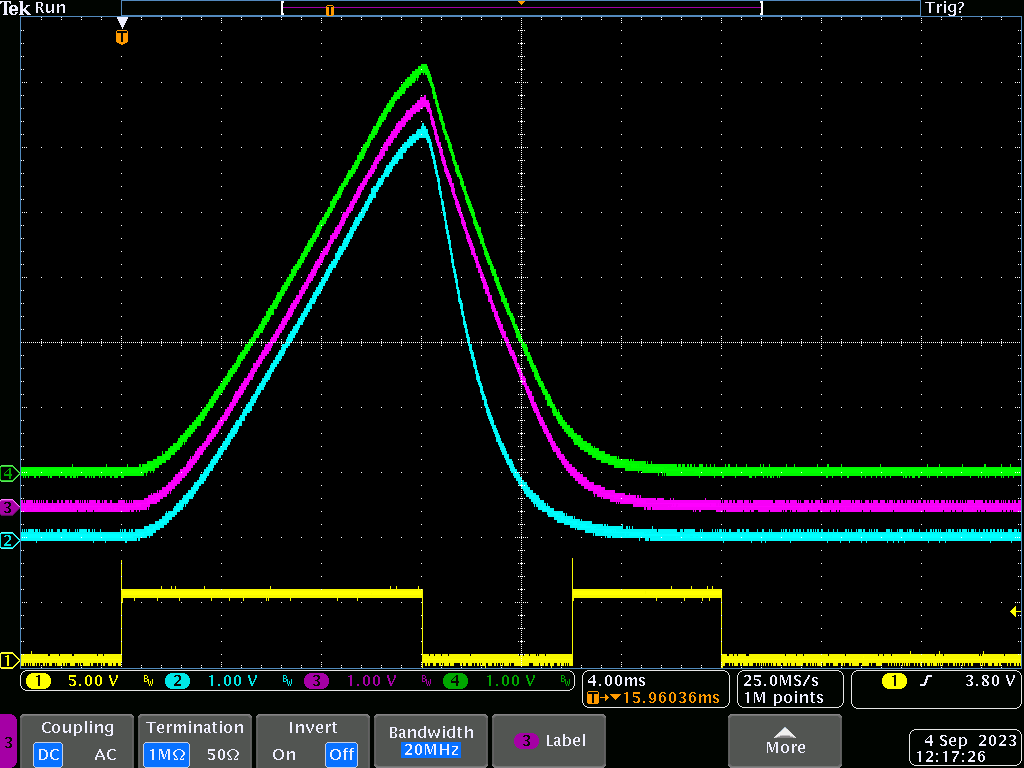Click the Trig? status indicator
This screenshot has width=1024, height=768.
click(944, 8)
